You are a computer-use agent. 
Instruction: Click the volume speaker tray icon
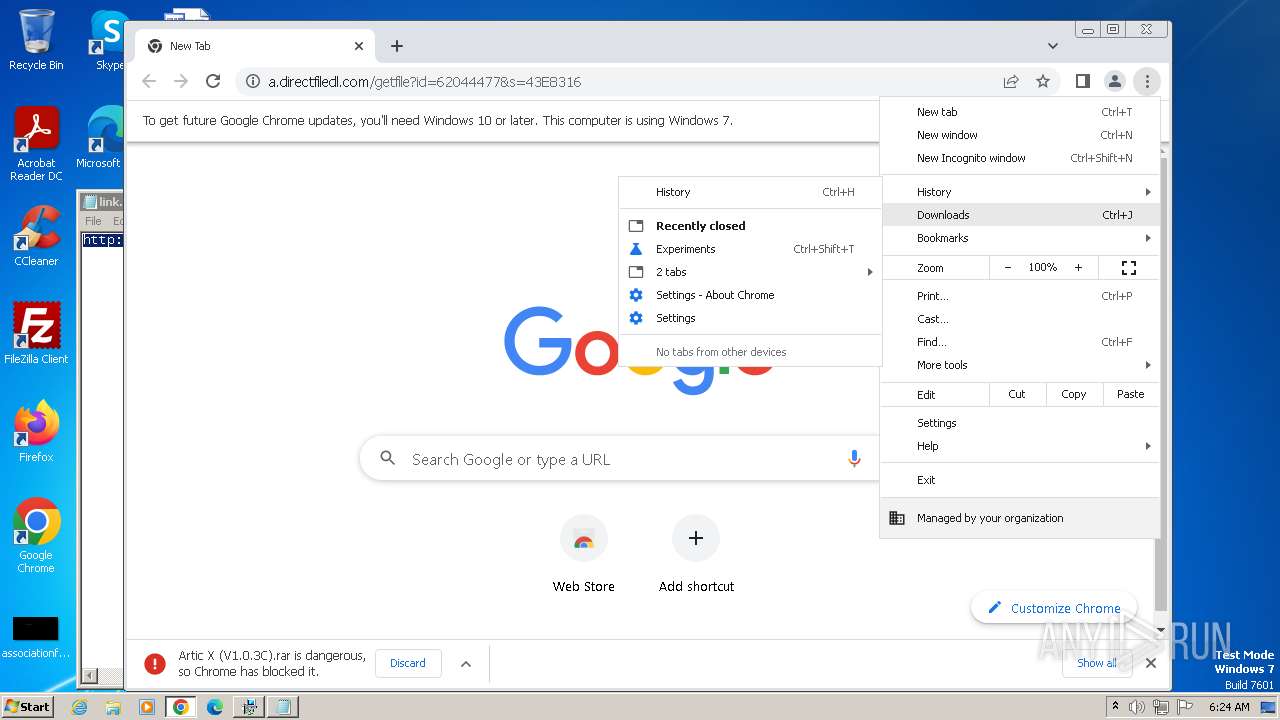[1137, 707]
